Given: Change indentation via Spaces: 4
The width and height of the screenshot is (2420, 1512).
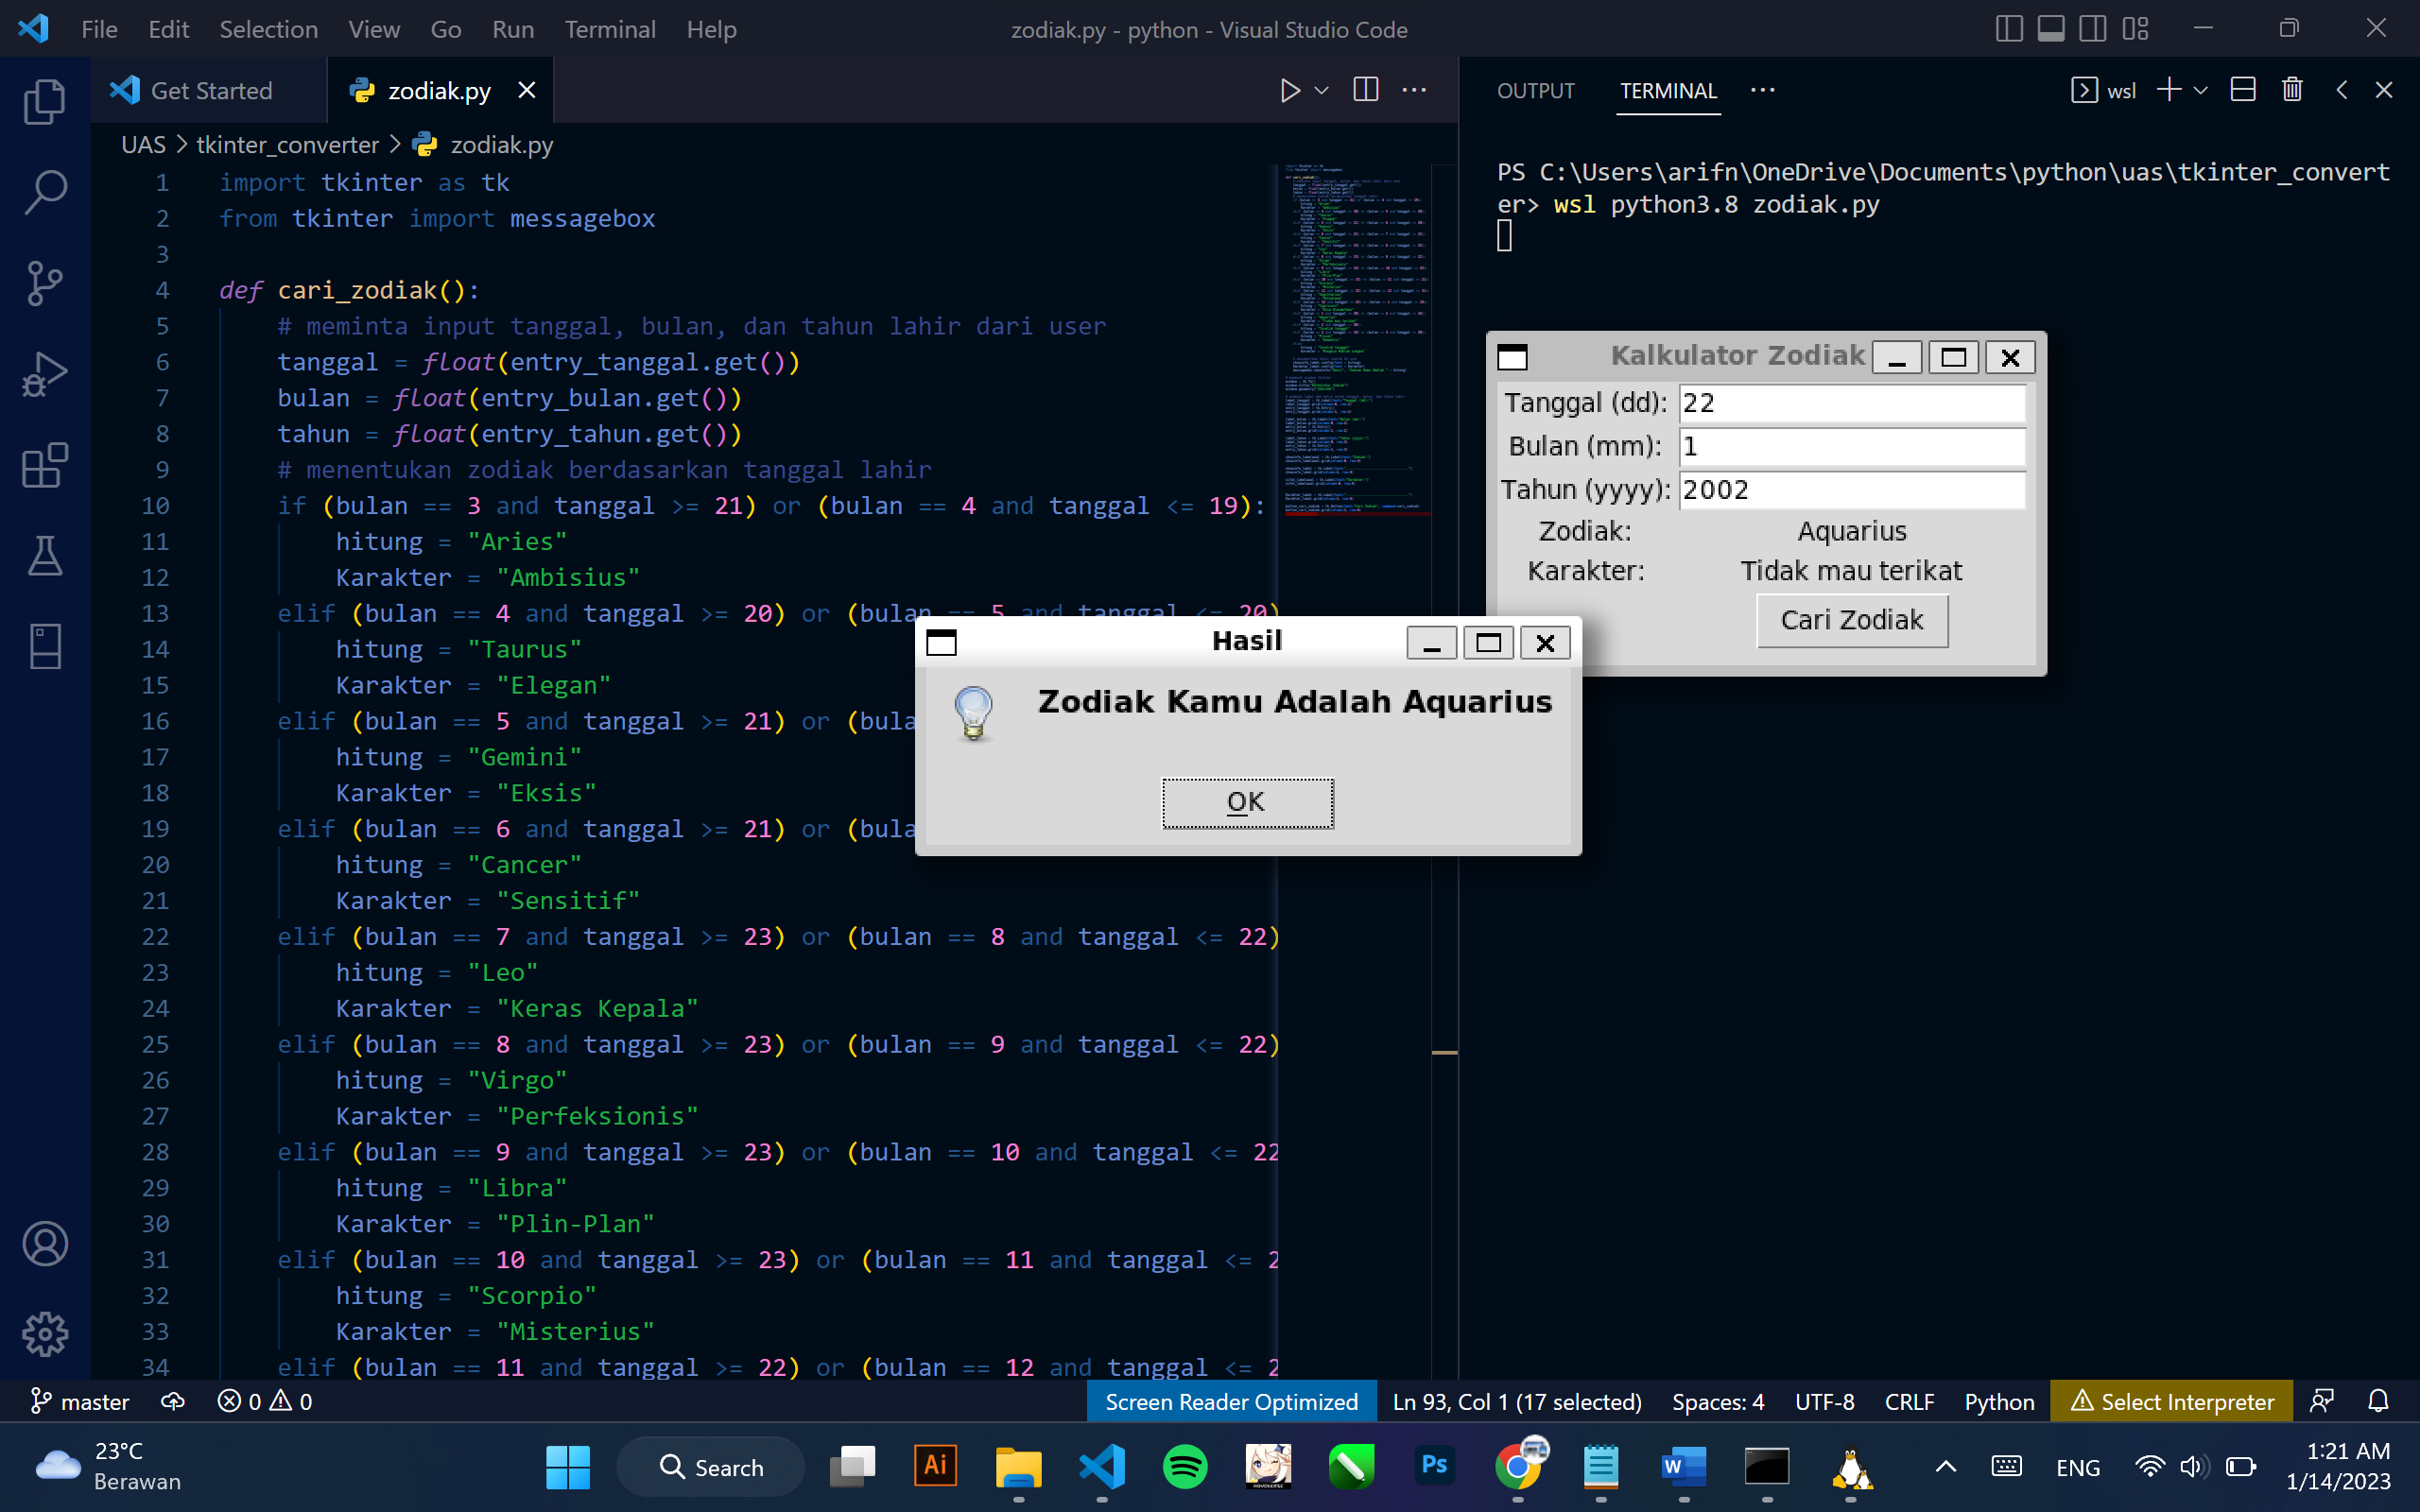Looking at the screenshot, I should coord(1718,1401).
